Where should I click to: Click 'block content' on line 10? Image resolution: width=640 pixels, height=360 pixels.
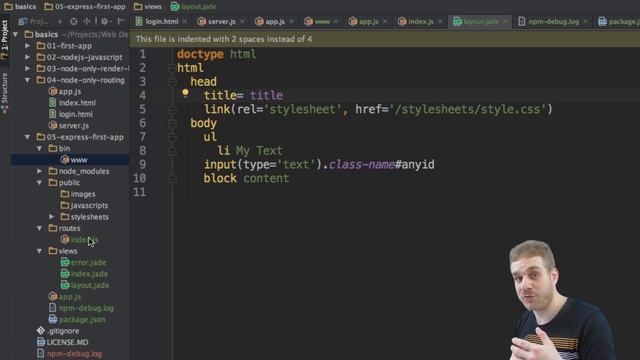pos(246,178)
